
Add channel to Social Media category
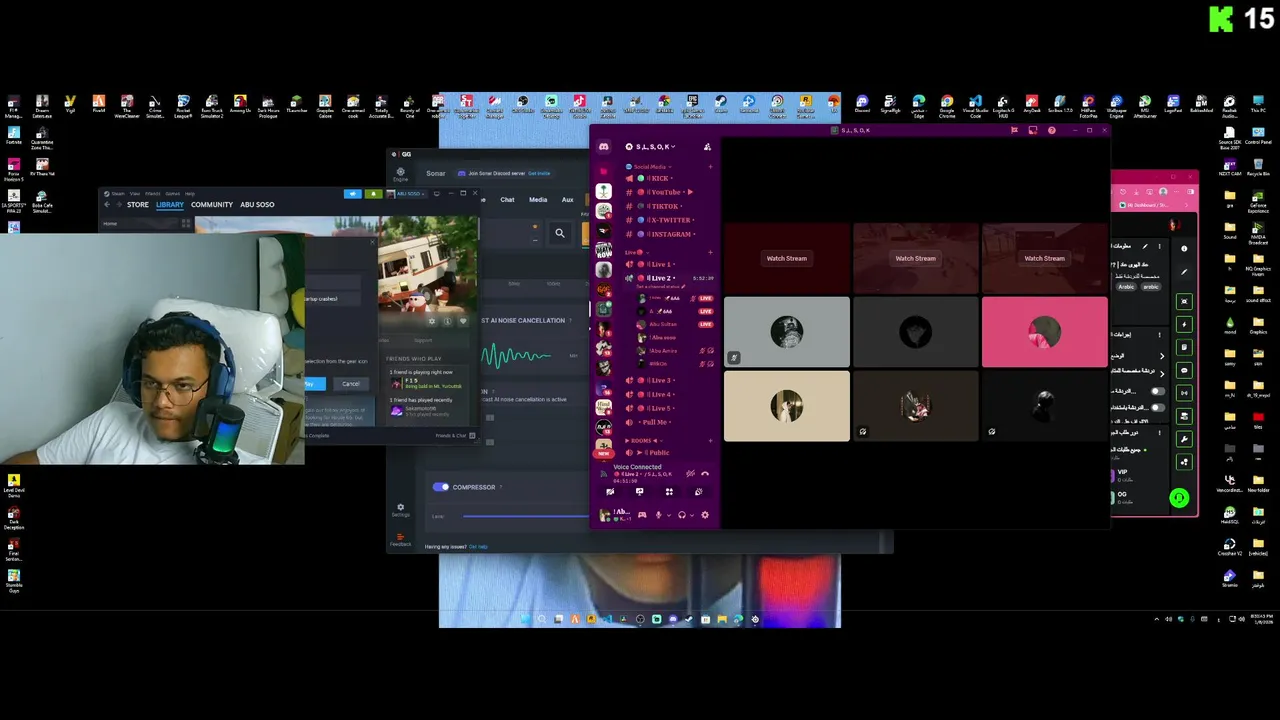[710, 167]
